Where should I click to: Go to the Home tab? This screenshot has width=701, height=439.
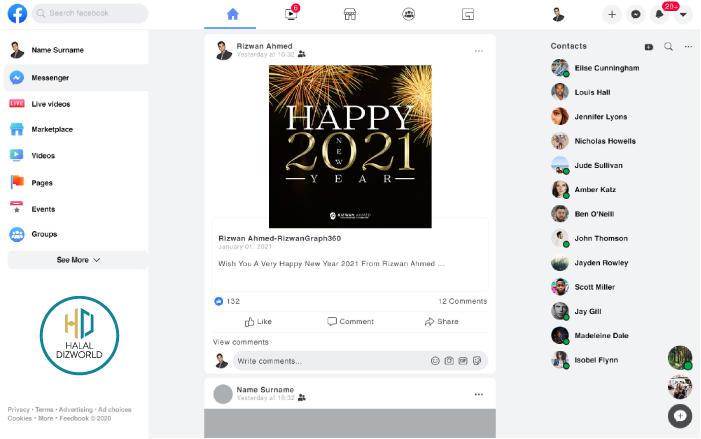[233, 14]
